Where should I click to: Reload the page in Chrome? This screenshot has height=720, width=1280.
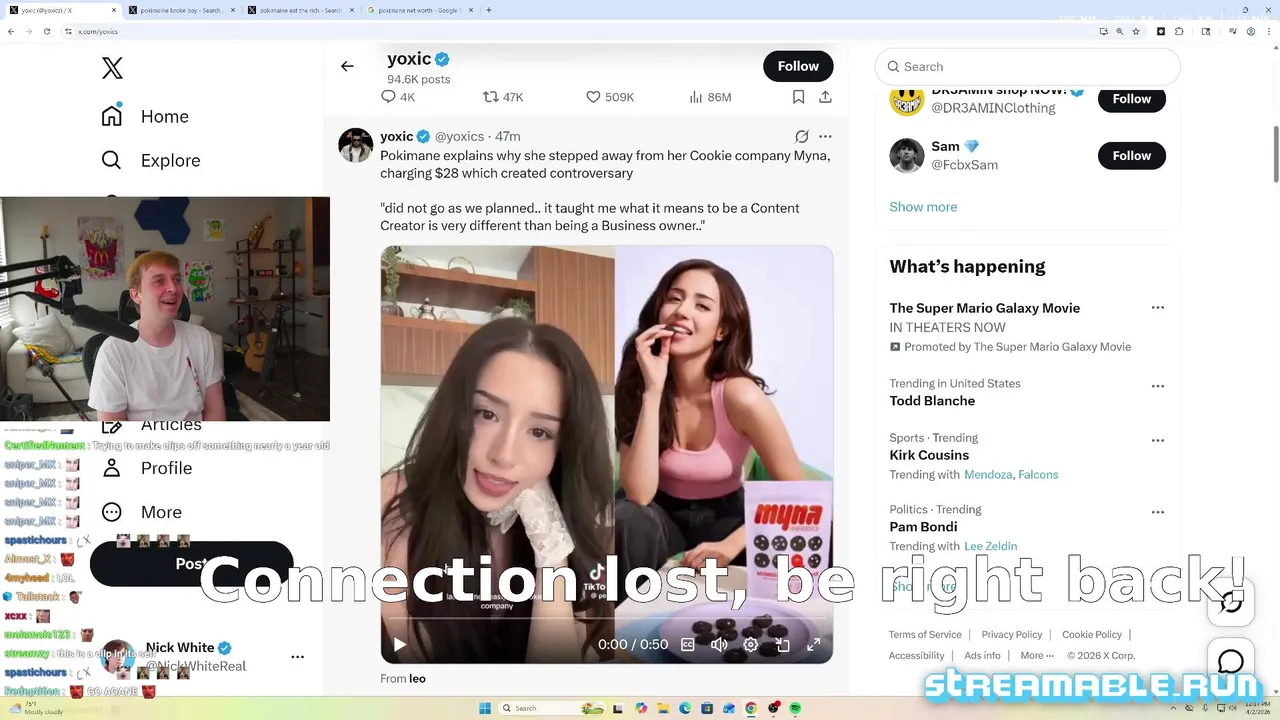(x=47, y=31)
